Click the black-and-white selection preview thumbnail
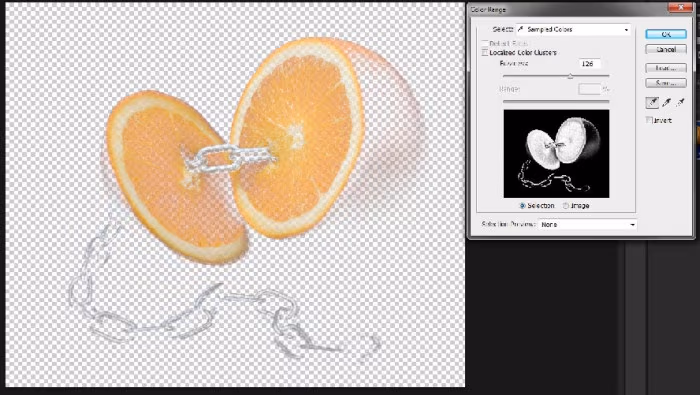This screenshot has width=700, height=395. 556,154
